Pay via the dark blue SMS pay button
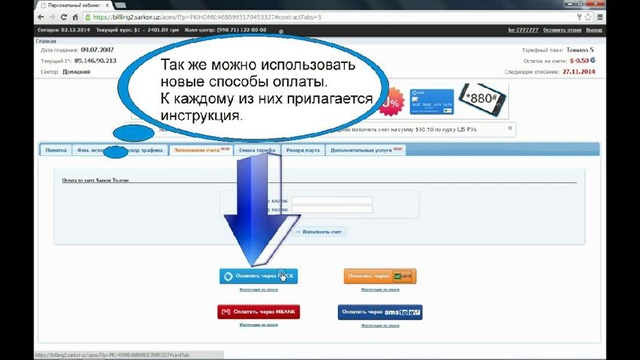Viewport: 640px width, 360px height. (x=380, y=312)
